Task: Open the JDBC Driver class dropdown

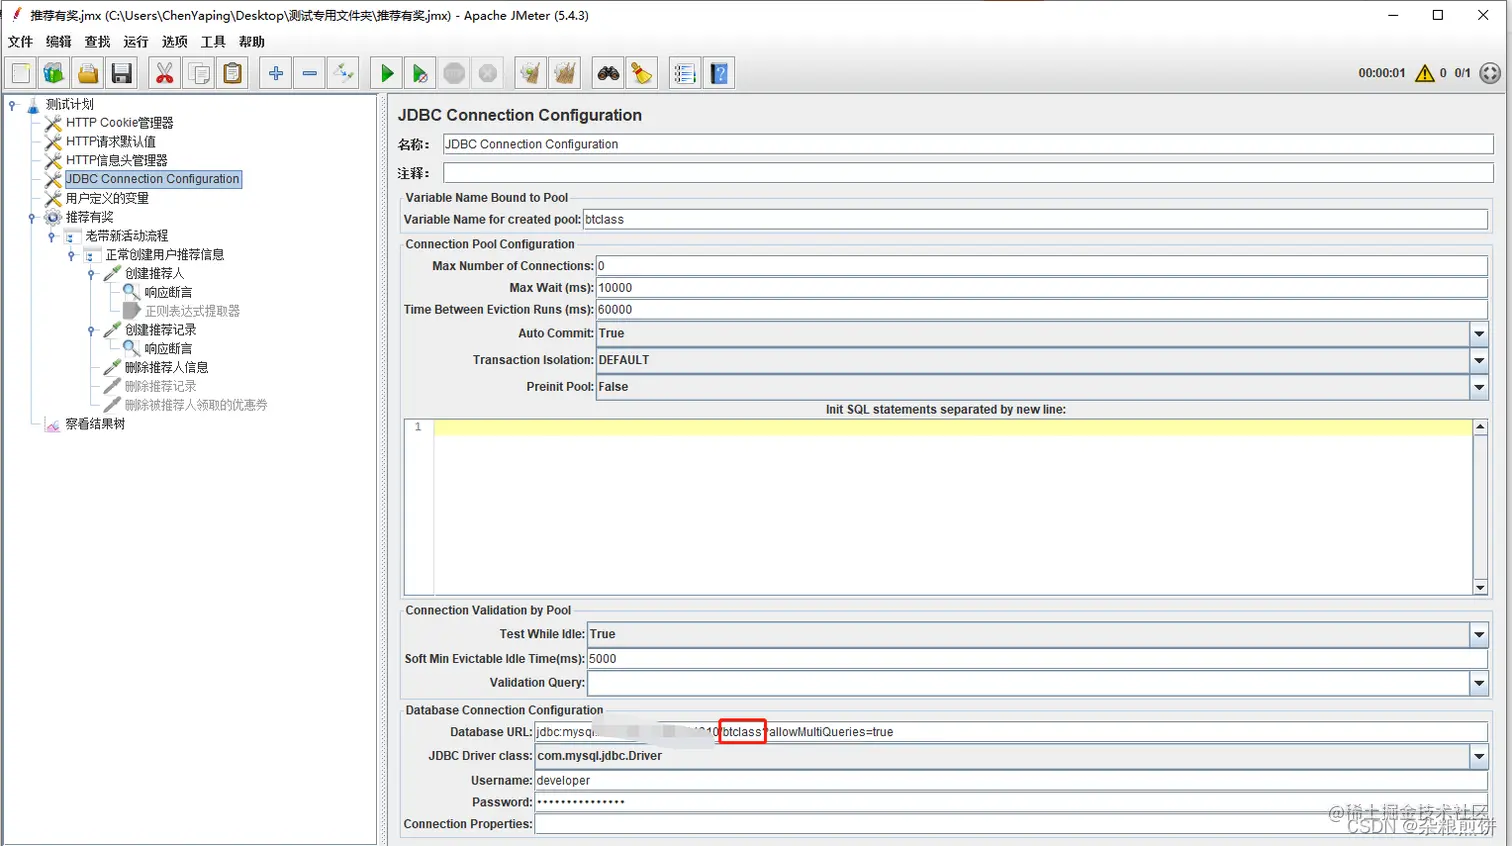Action: (x=1478, y=756)
